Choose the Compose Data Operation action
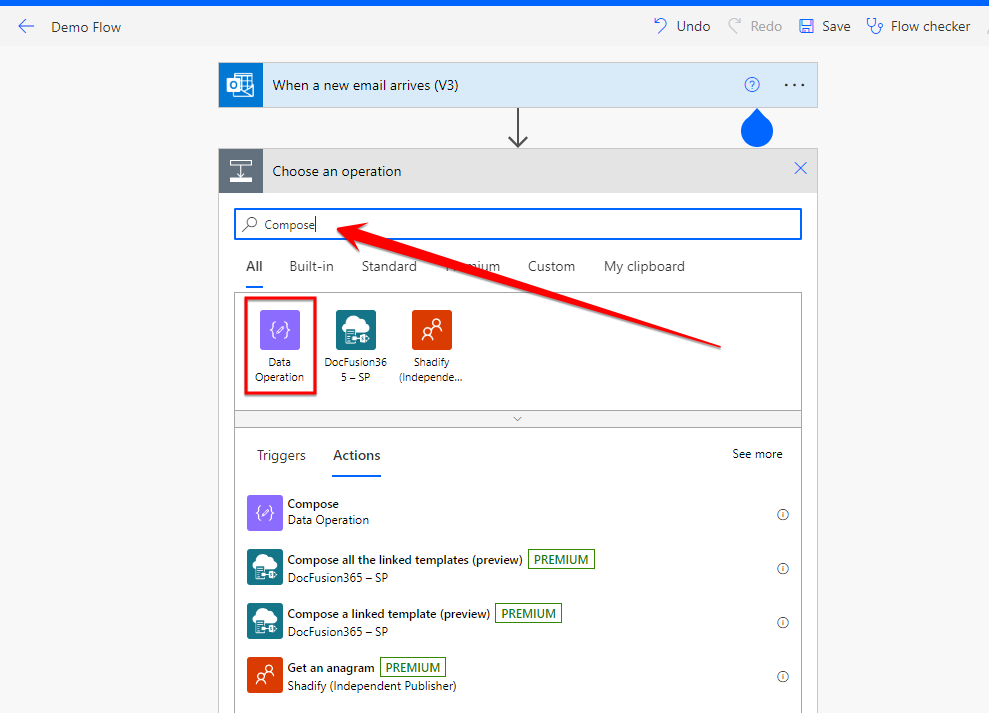Image resolution: width=989 pixels, height=713 pixels. click(x=518, y=513)
